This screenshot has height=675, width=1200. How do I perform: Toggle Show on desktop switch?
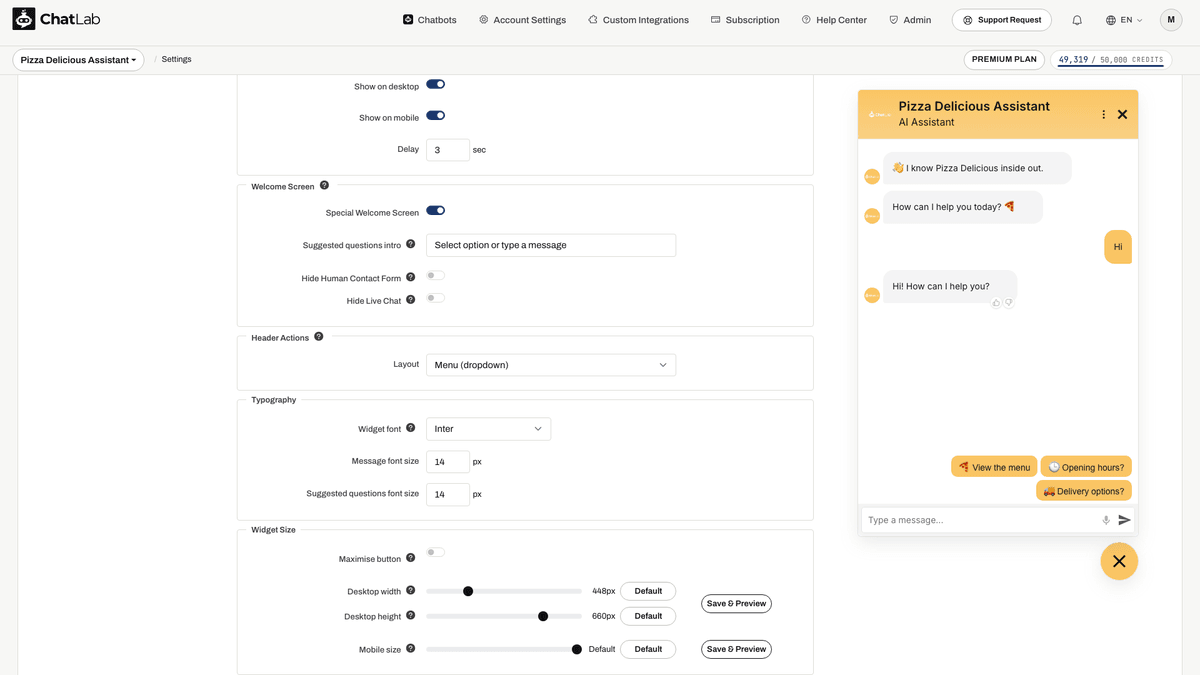(436, 85)
